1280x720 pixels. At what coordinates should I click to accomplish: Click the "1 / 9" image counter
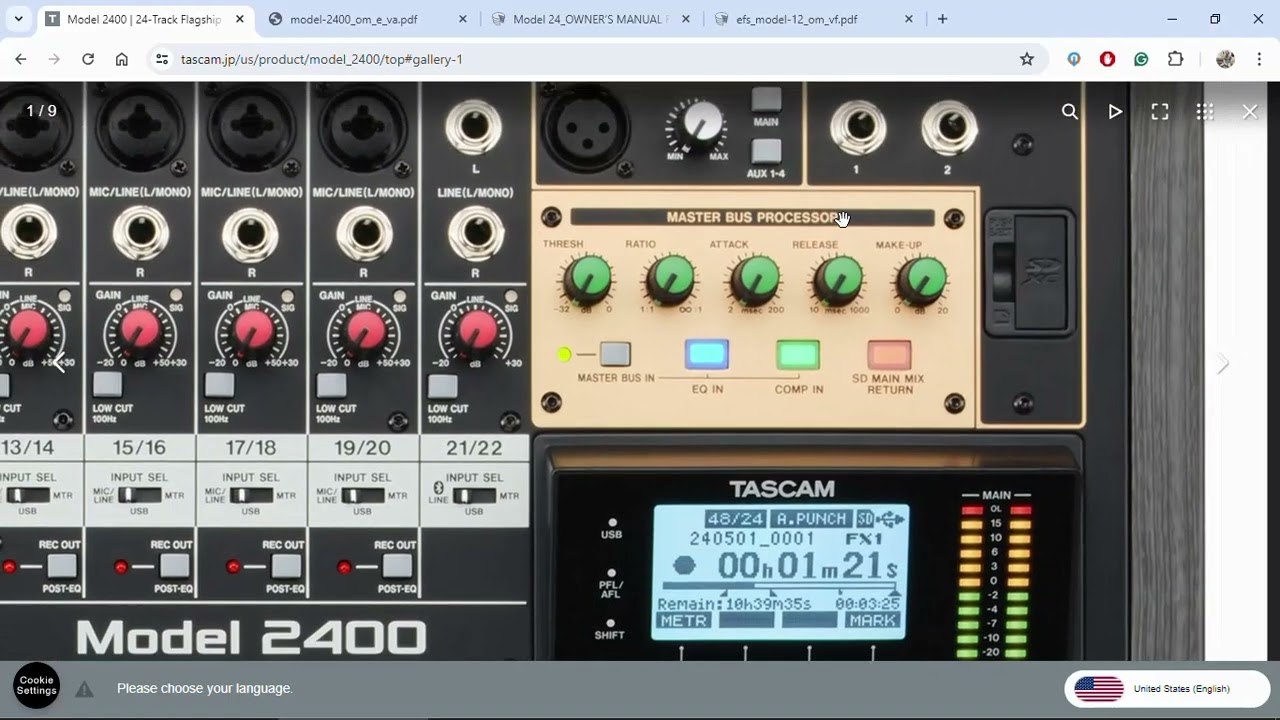(41, 111)
